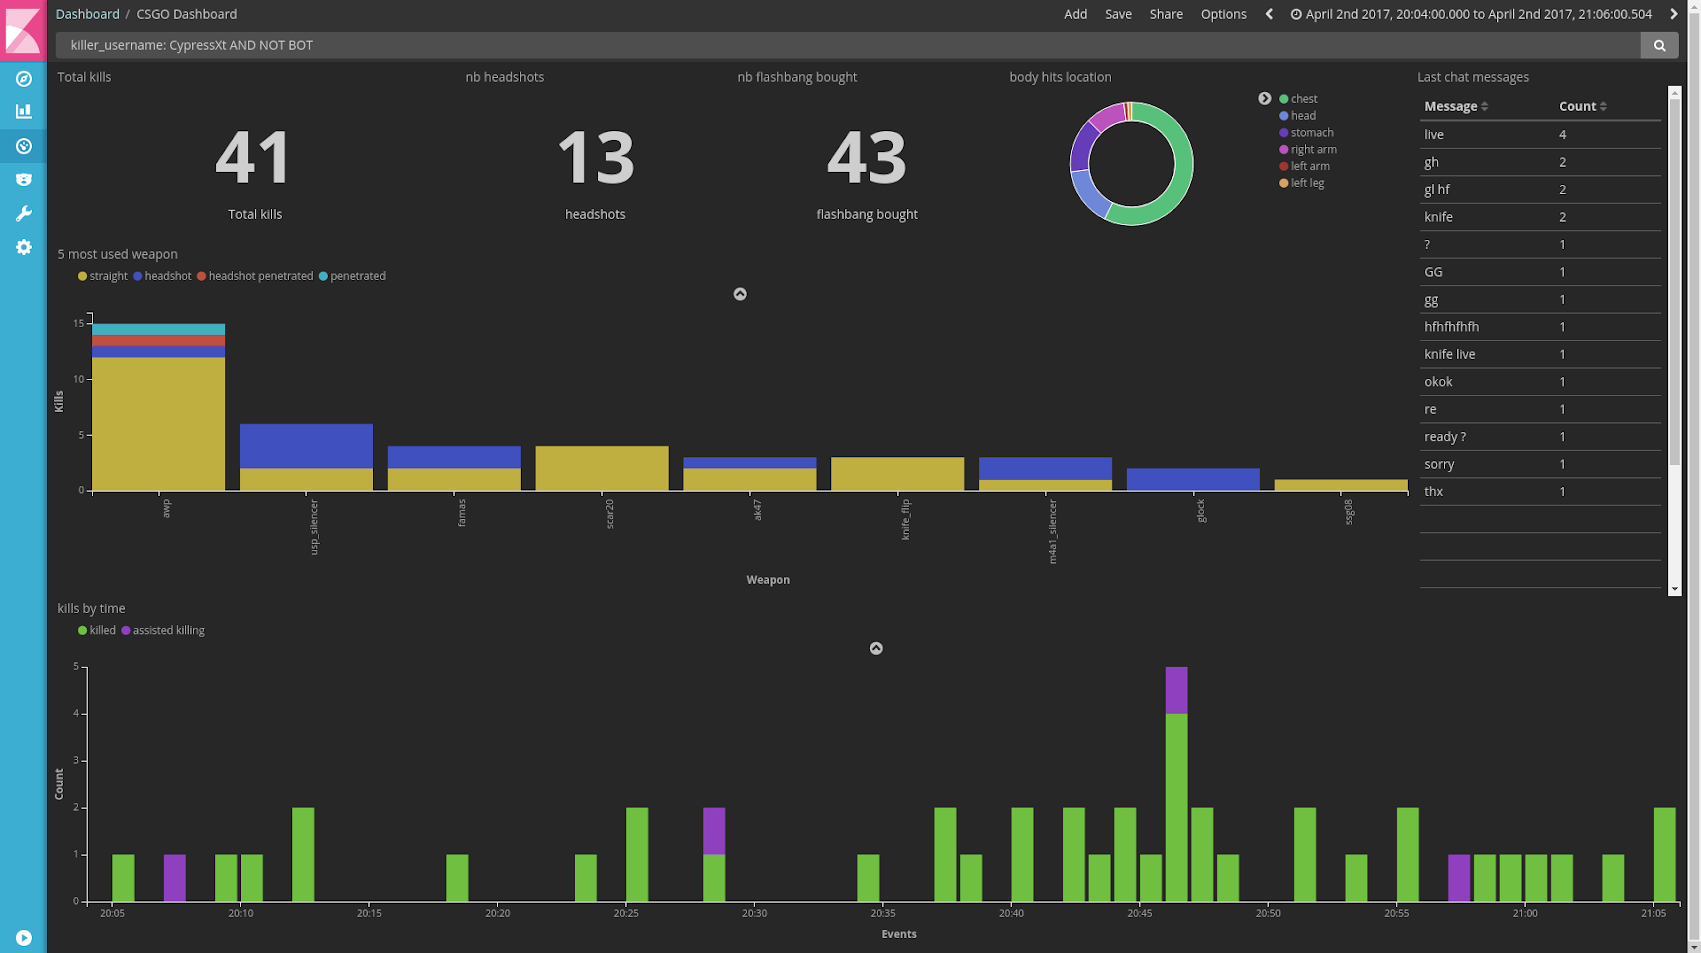1701x953 pixels.
Task: Toggle stomach legend entry
Action: tap(1306, 133)
